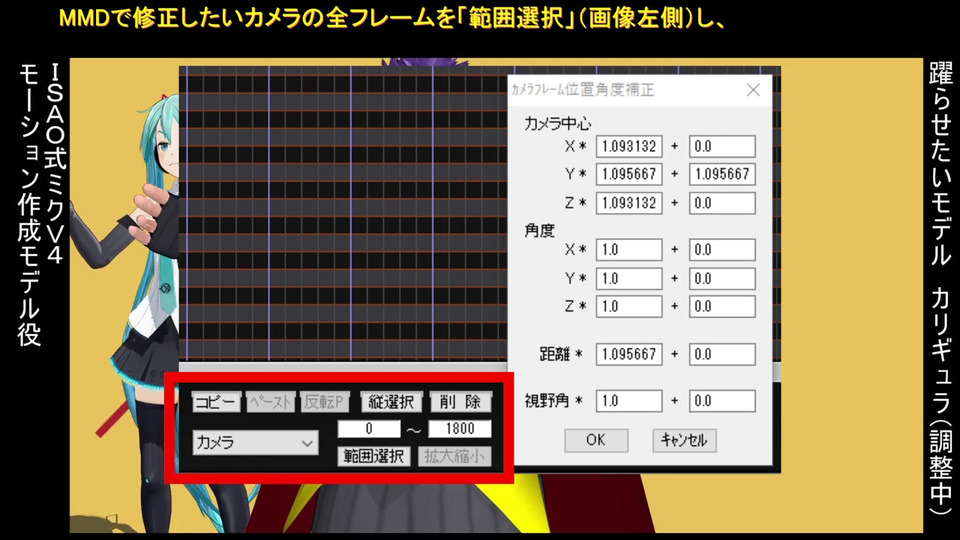Open the カメラ dropdown list
The image size is (960, 540).
(255, 442)
